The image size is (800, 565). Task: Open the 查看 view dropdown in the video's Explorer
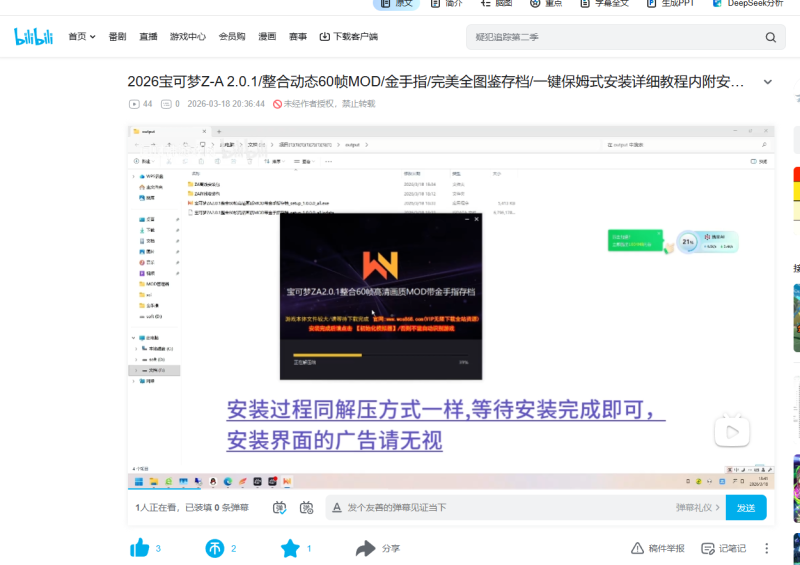(304, 161)
